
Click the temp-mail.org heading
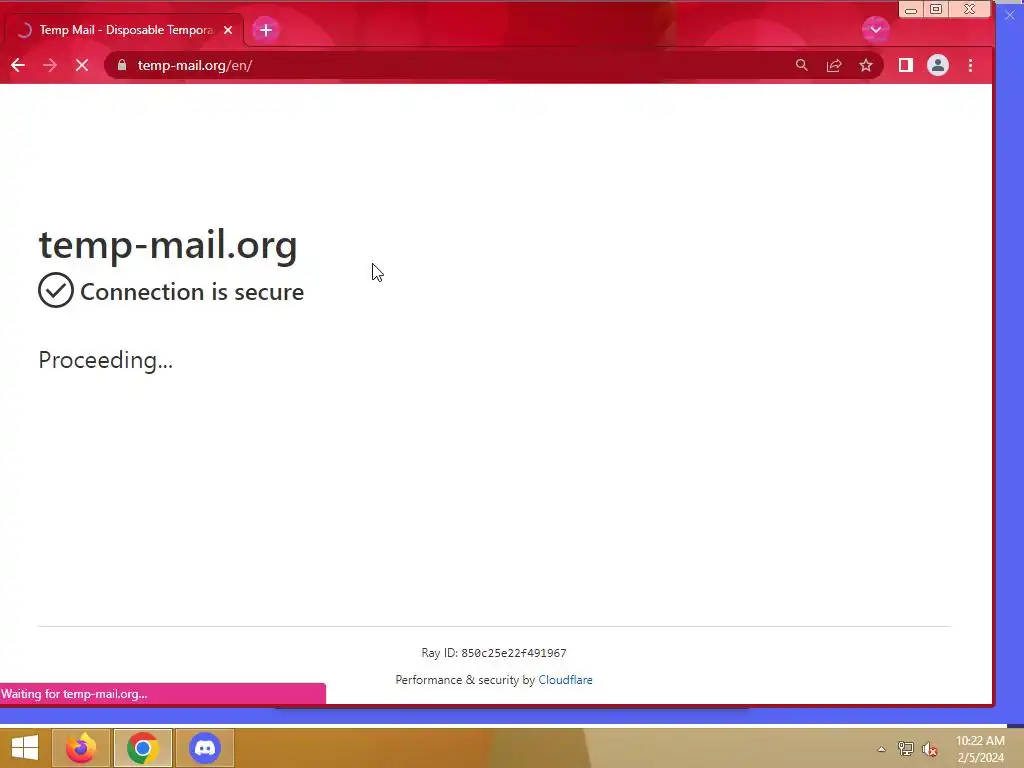coord(168,246)
